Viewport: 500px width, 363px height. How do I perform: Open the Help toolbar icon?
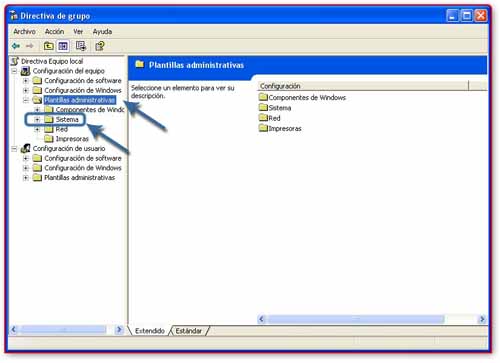point(100,46)
